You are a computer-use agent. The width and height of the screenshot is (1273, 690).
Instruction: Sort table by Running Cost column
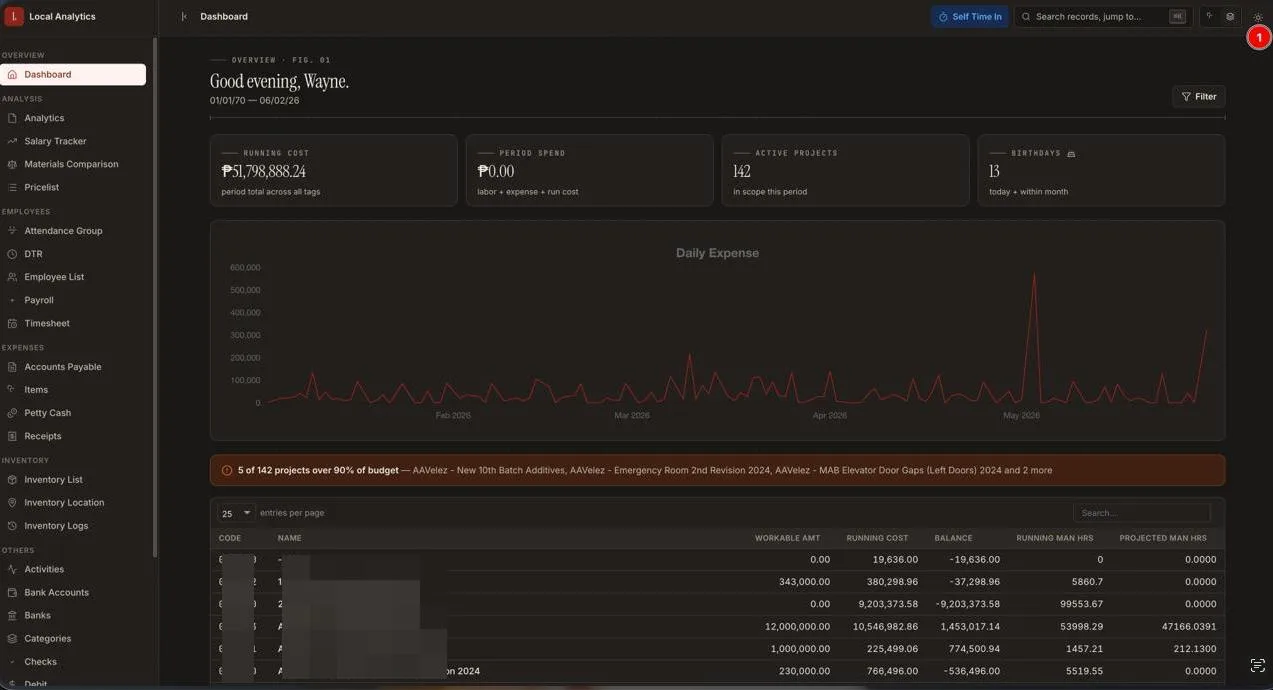(877, 538)
